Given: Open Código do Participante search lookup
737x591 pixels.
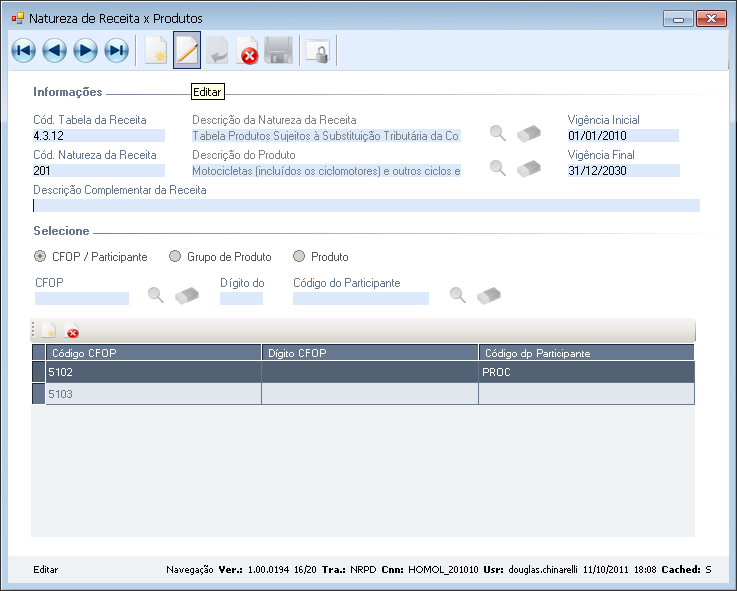Looking at the screenshot, I should coord(457,295).
